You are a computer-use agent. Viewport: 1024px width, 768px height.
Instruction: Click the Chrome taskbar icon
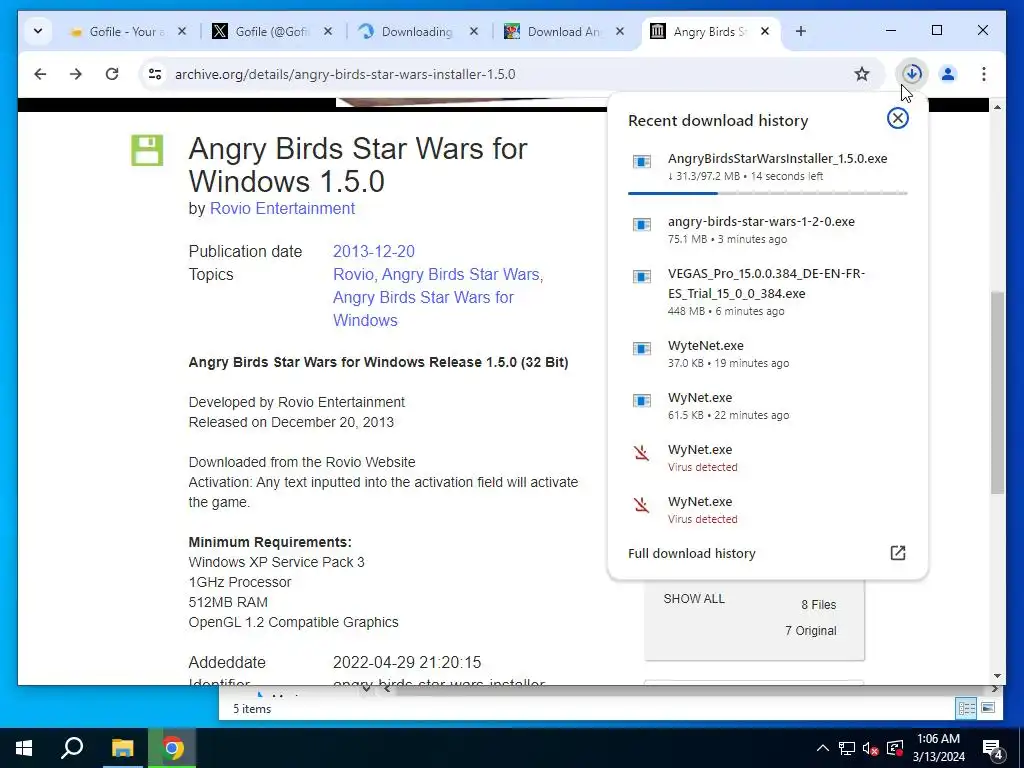tap(172, 748)
